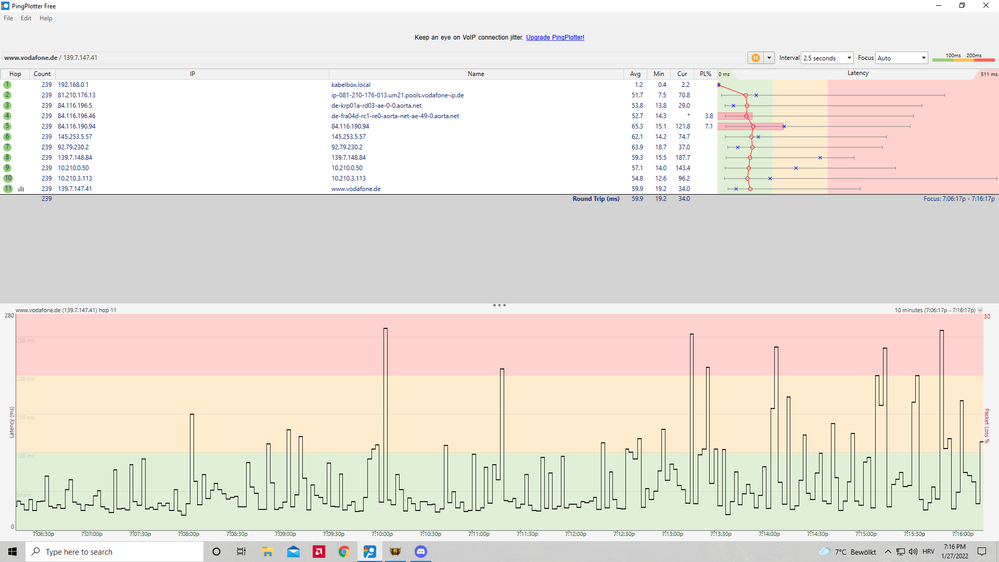Open the Mail app in taskbar
Screen dimensions: 999x562
(293, 552)
